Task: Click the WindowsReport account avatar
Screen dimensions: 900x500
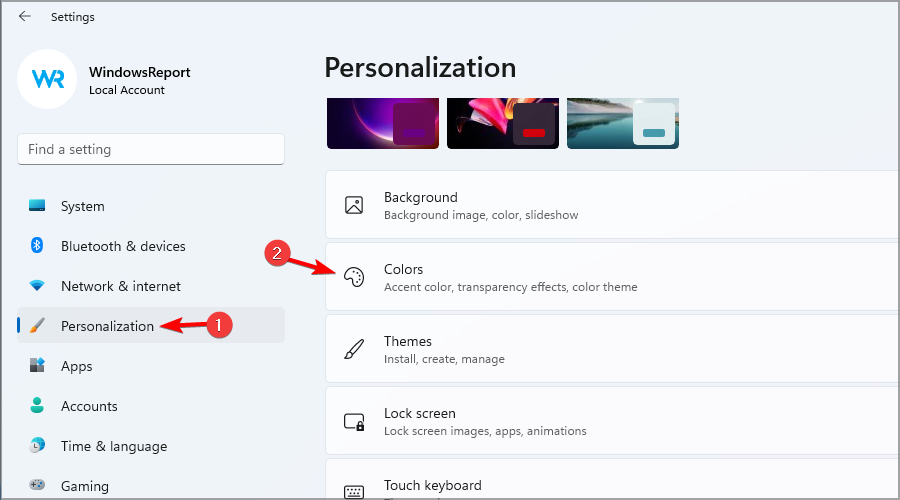Action: (47, 79)
